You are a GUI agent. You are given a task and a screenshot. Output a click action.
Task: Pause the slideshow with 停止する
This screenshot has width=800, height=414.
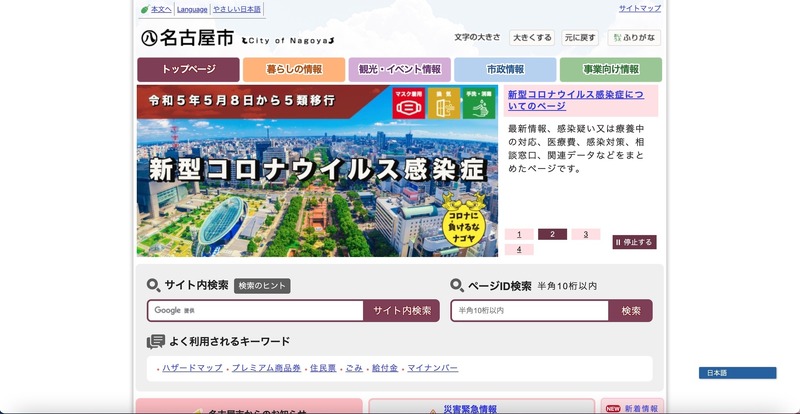(634, 242)
